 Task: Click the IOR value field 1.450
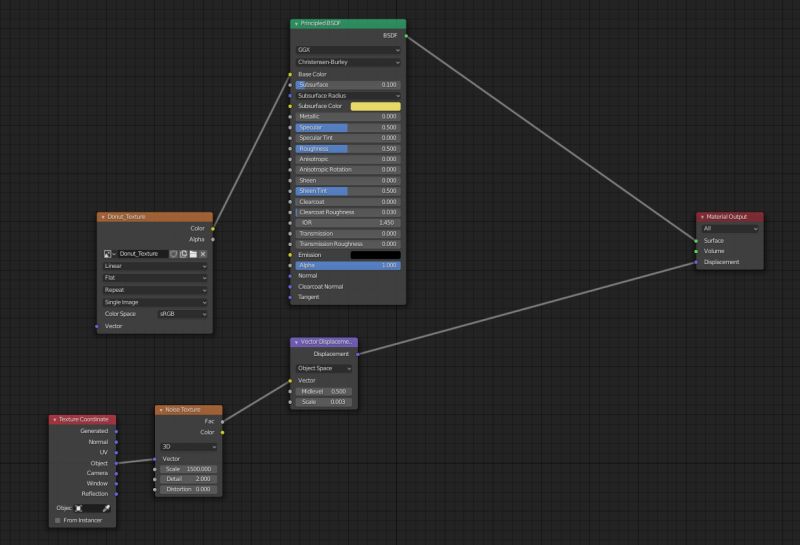[x=348, y=223]
